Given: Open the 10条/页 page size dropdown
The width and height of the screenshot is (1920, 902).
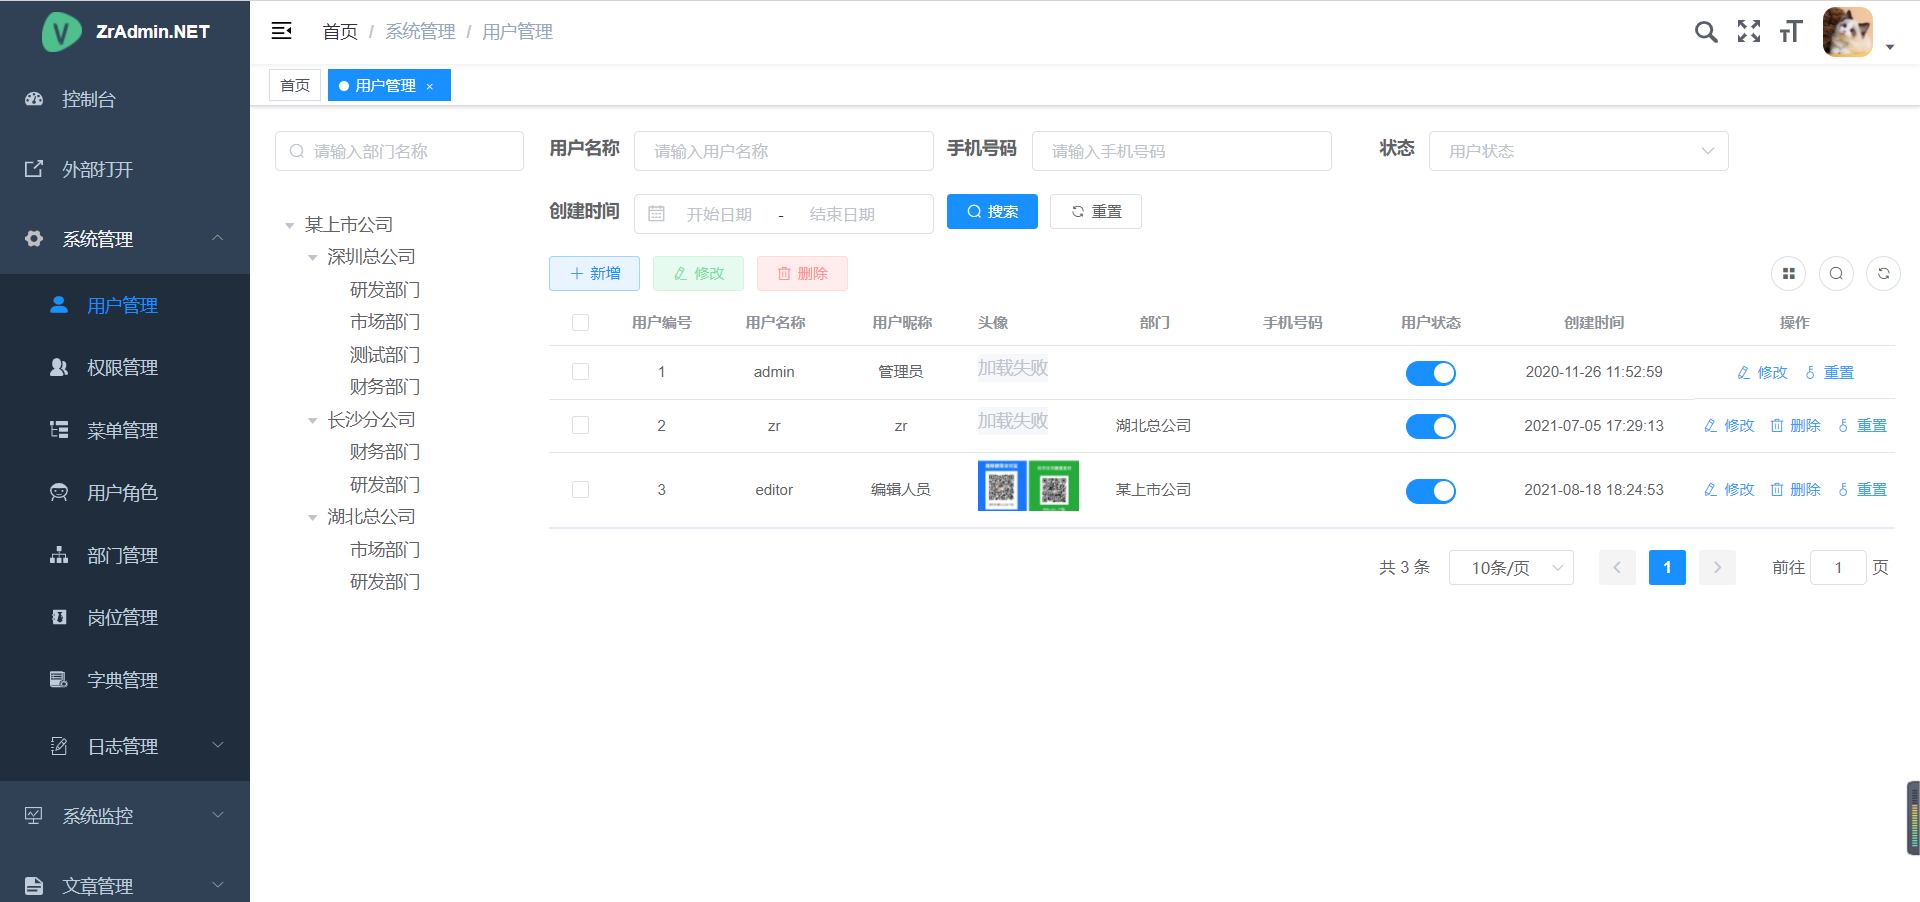Looking at the screenshot, I should [x=1511, y=568].
